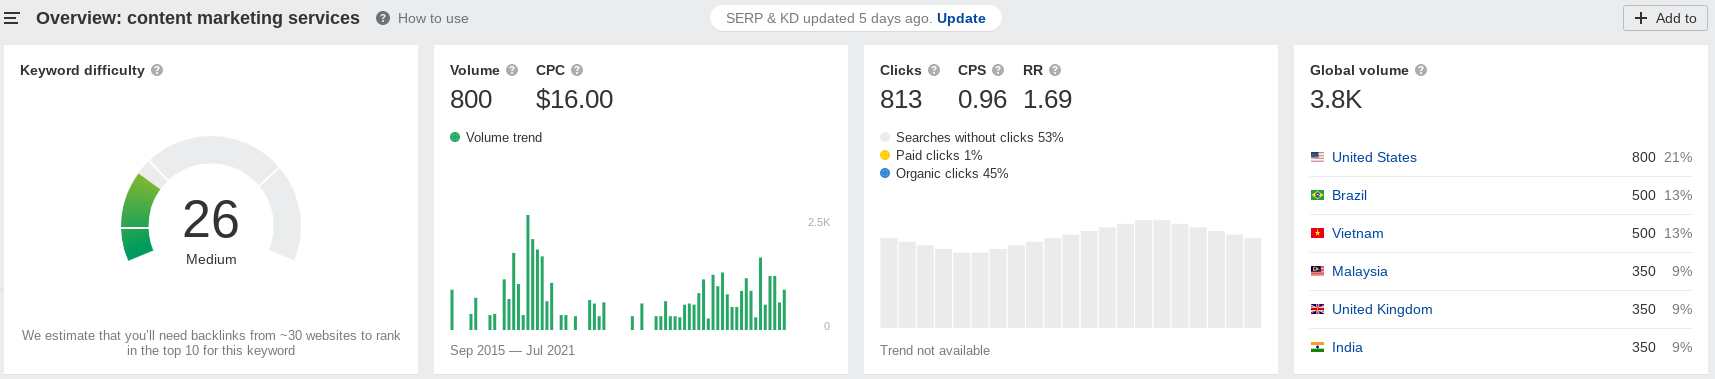Click the Global volume value 3.8K
This screenshot has height=379, width=1715.
pyautogui.click(x=1336, y=99)
